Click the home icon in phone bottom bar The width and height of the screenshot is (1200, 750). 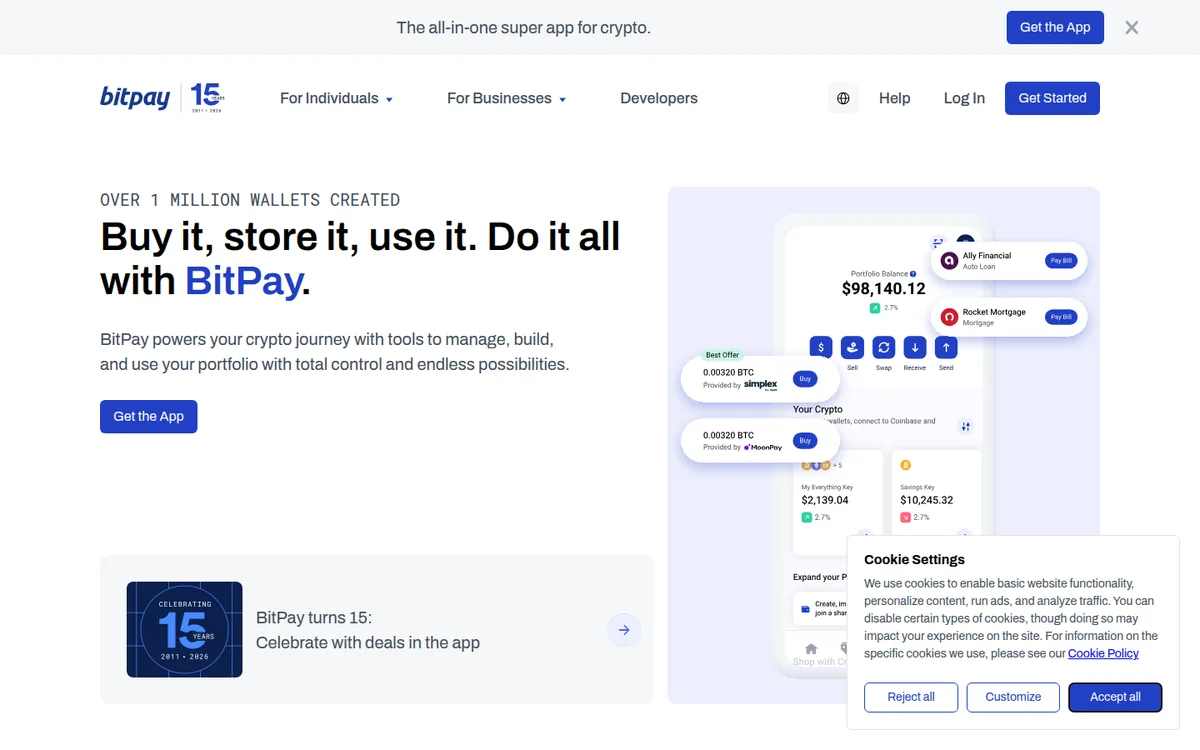pyautogui.click(x=811, y=648)
